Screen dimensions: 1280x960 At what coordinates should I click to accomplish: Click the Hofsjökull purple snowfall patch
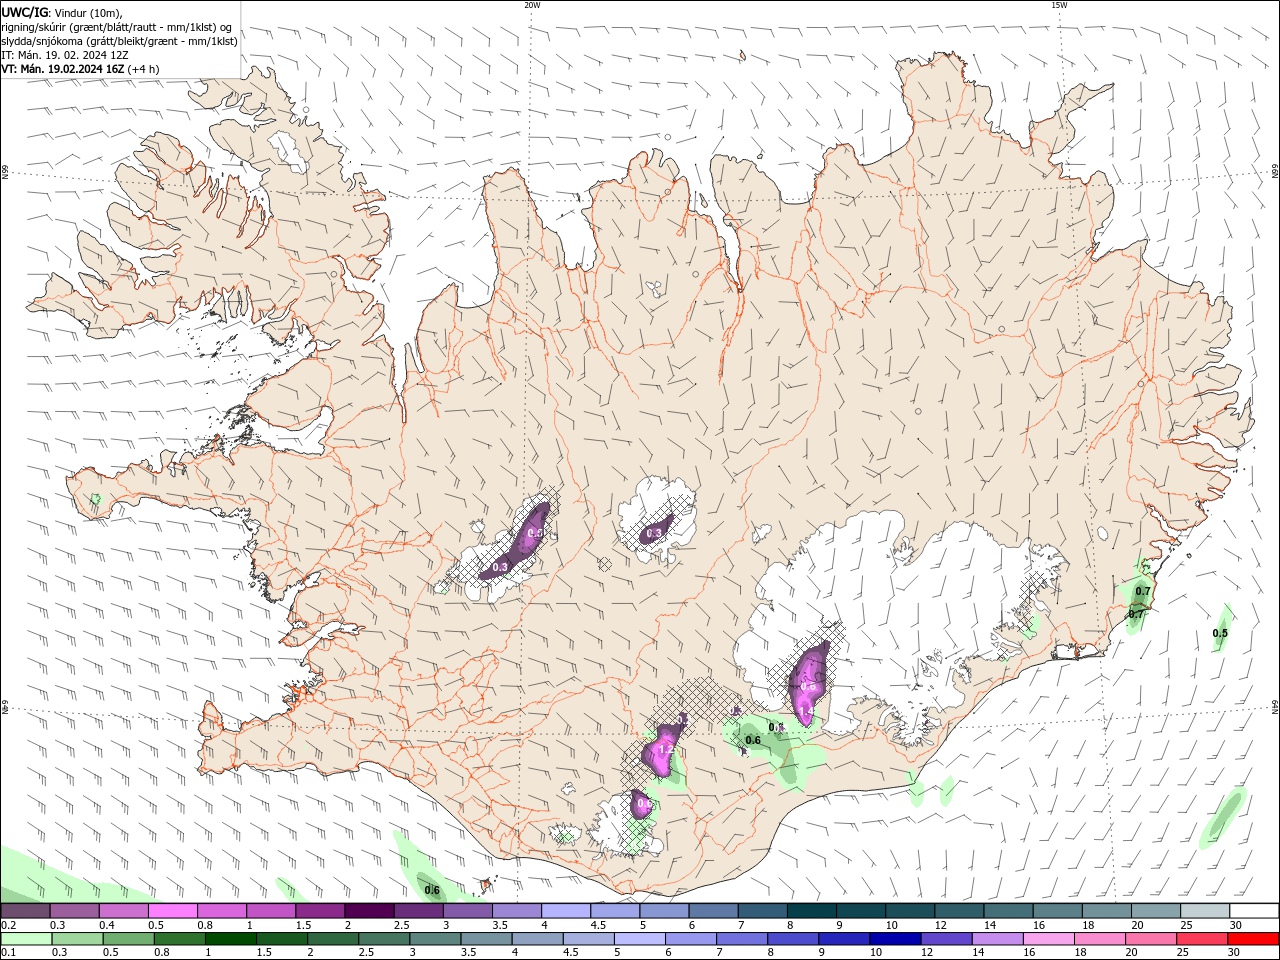pyautogui.click(x=656, y=531)
